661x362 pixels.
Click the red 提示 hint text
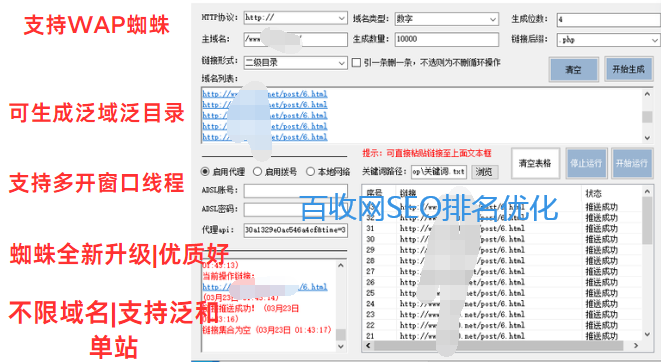427,153
